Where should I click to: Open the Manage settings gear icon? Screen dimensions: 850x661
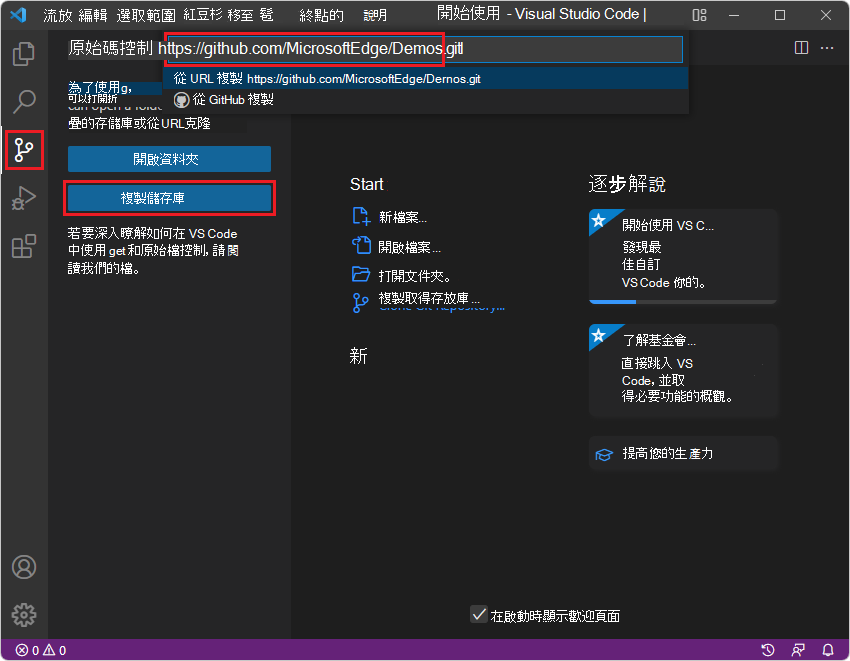24,615
